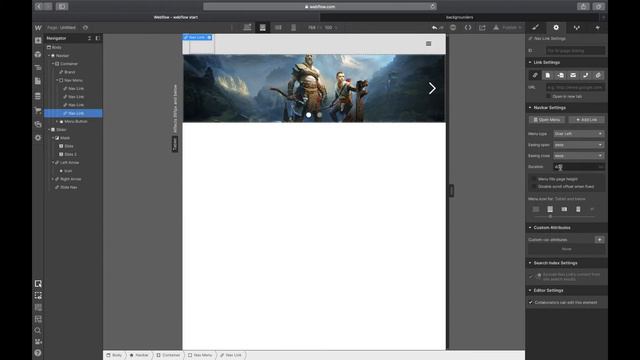
Task: Click the undo arrow in top toolbar
Action: [434, 28]
